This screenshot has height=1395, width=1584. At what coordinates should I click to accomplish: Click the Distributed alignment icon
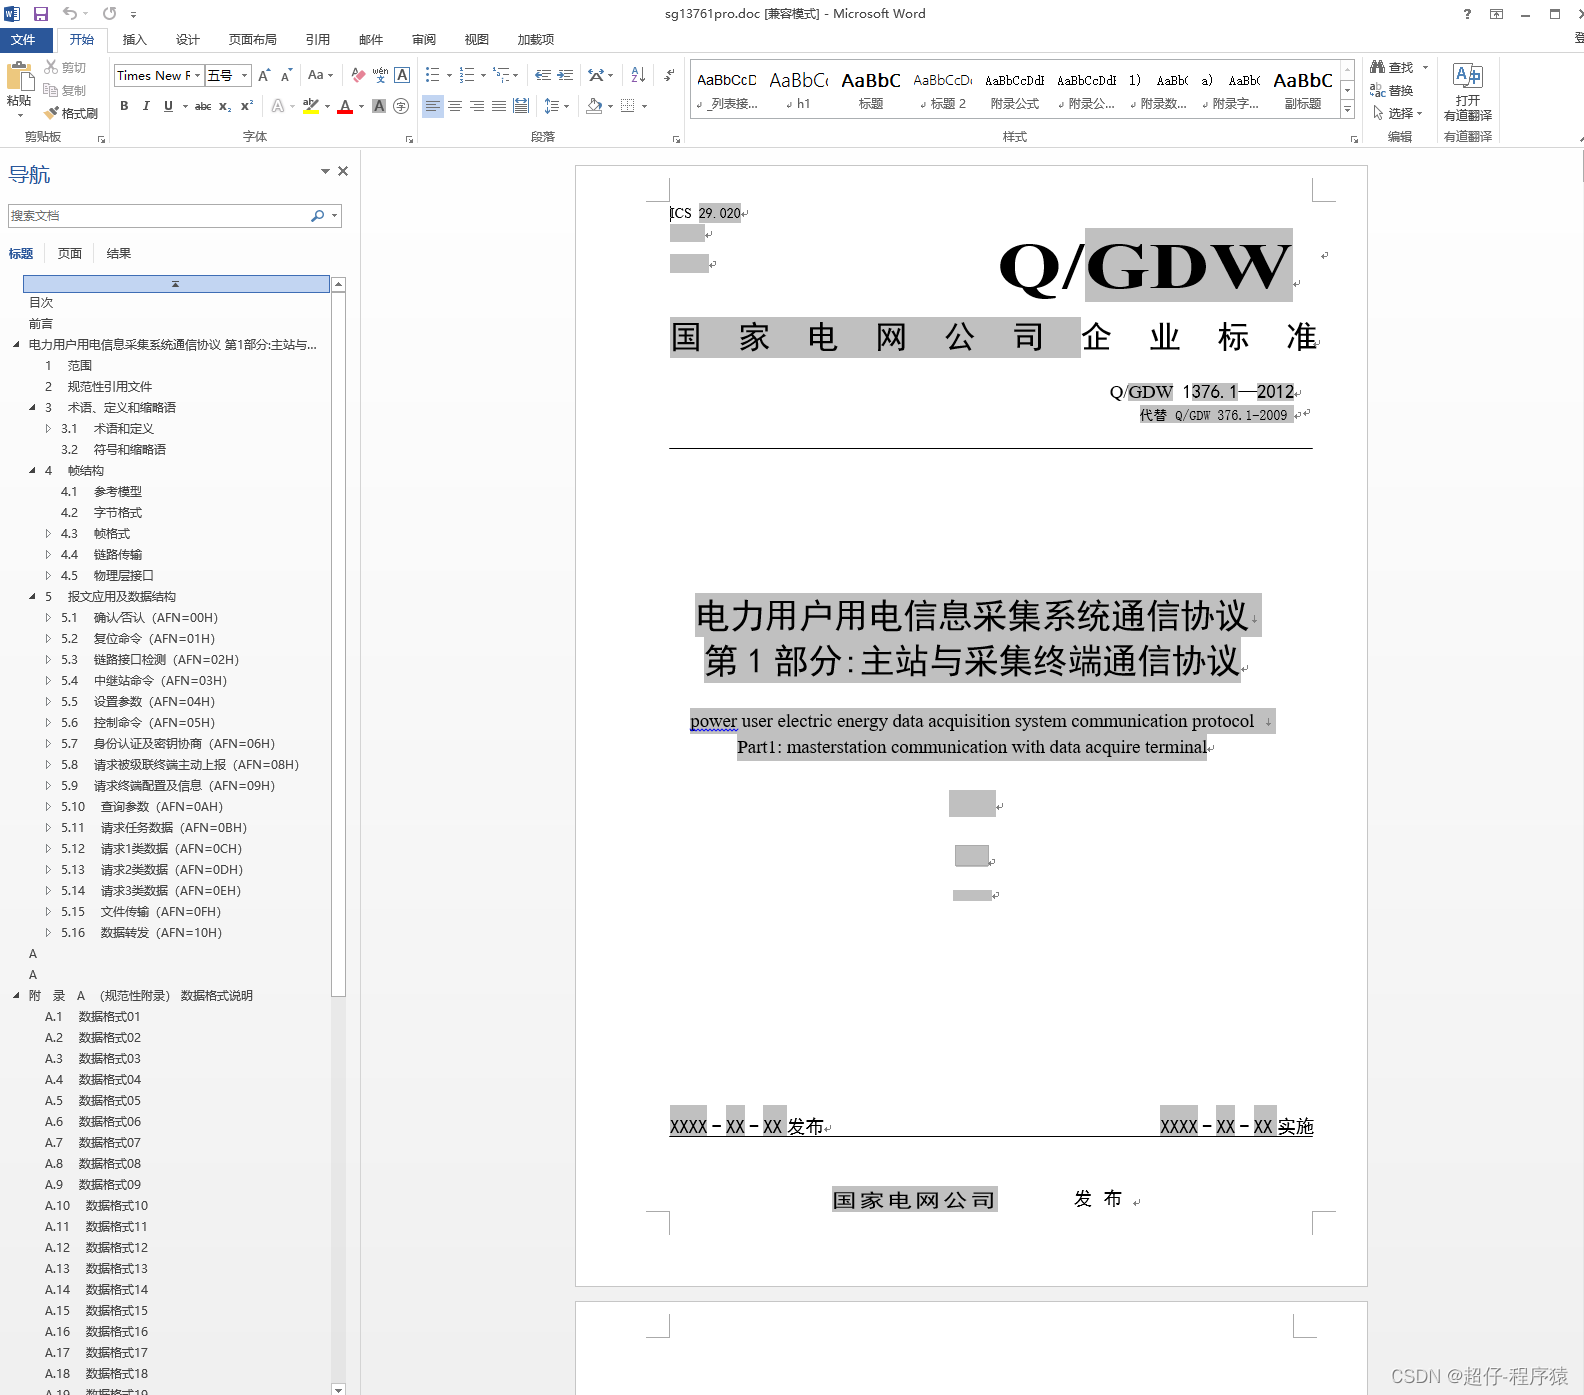[x=521, y=106]
